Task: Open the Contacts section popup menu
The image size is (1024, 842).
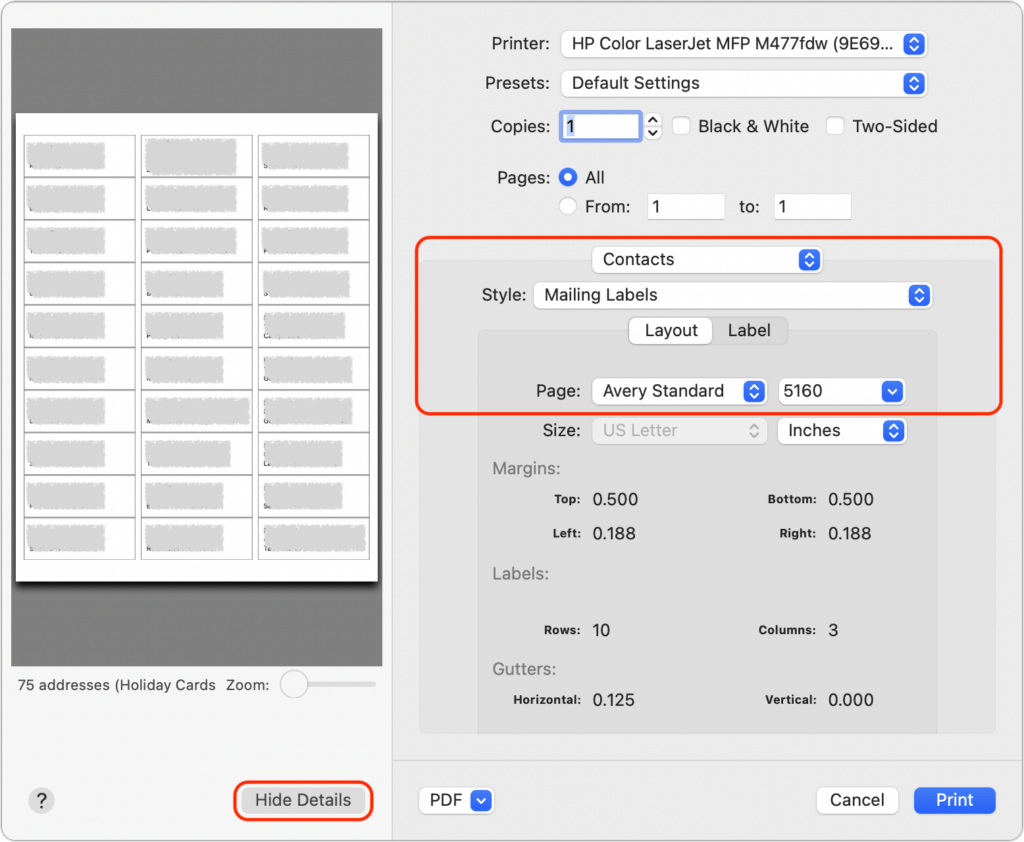Action: [x=707, y=259]
